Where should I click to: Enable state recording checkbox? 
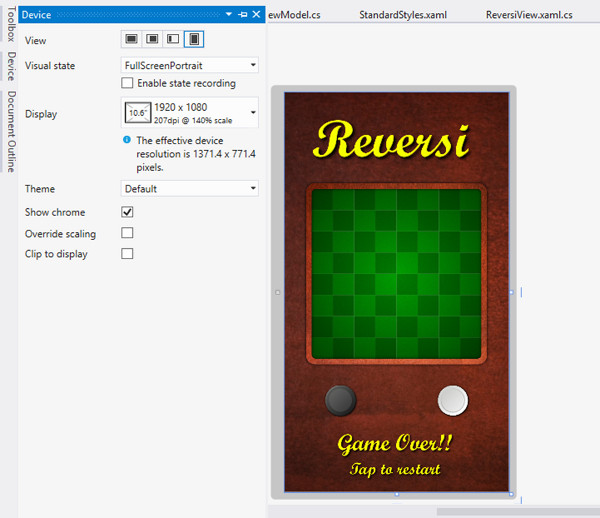127,83
